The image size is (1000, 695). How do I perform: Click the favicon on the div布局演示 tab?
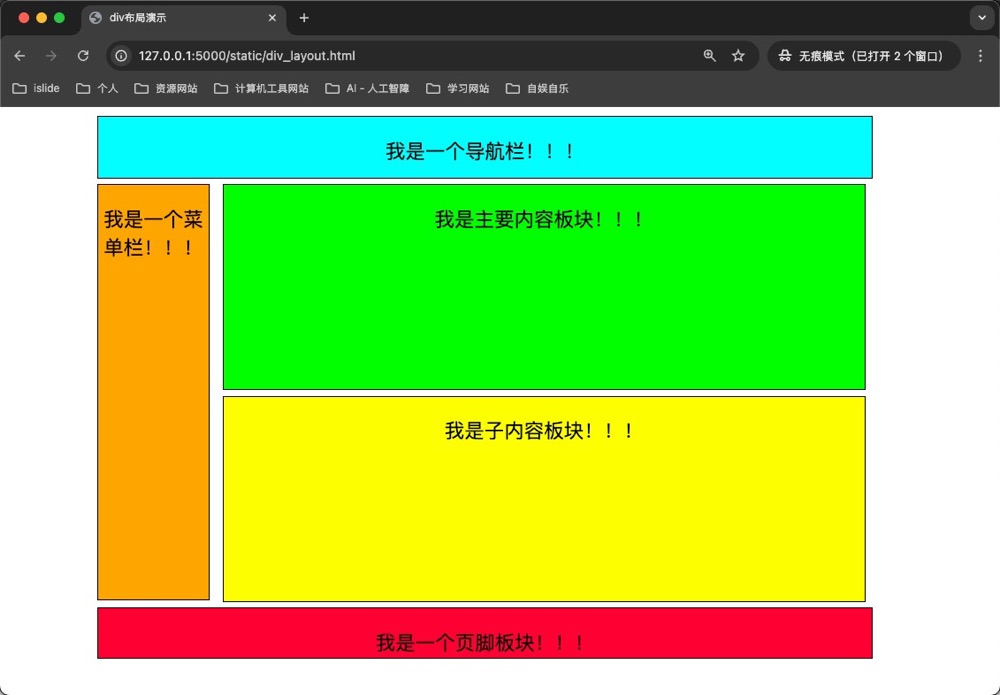94,17
